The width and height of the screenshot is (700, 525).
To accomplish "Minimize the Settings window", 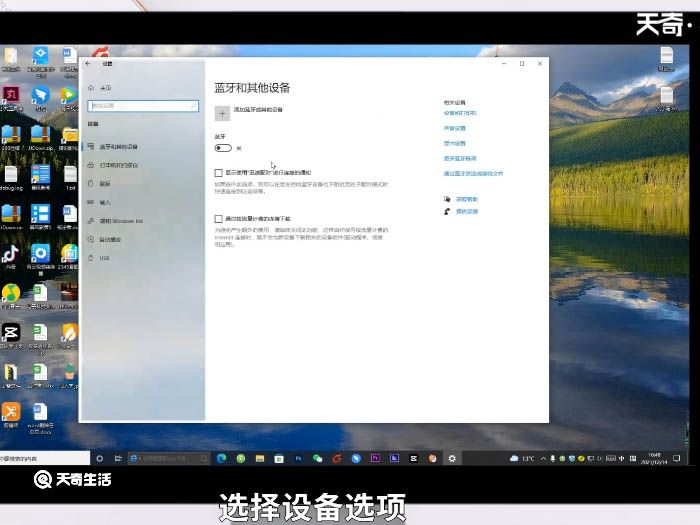I will 504,63.
